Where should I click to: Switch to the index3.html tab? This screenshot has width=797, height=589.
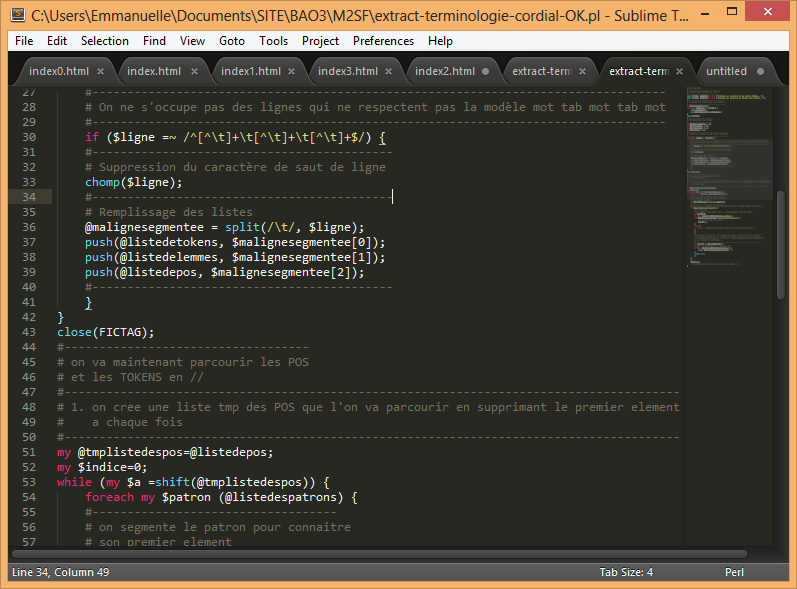tap(348, 72)
